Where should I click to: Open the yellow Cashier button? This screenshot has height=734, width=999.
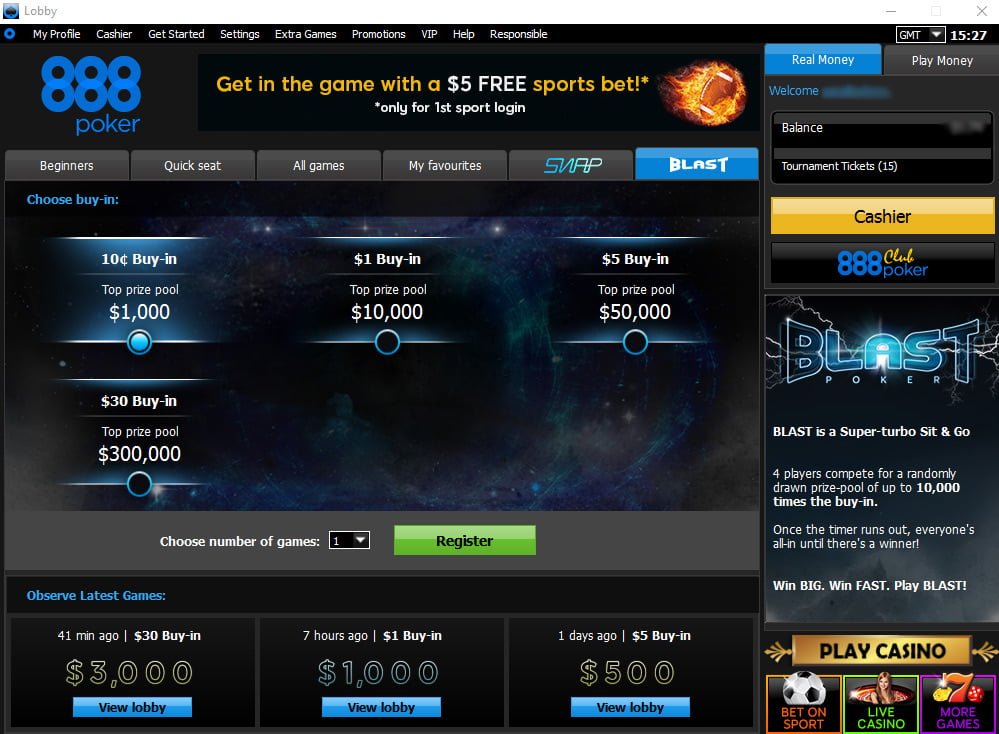point(882,216)
